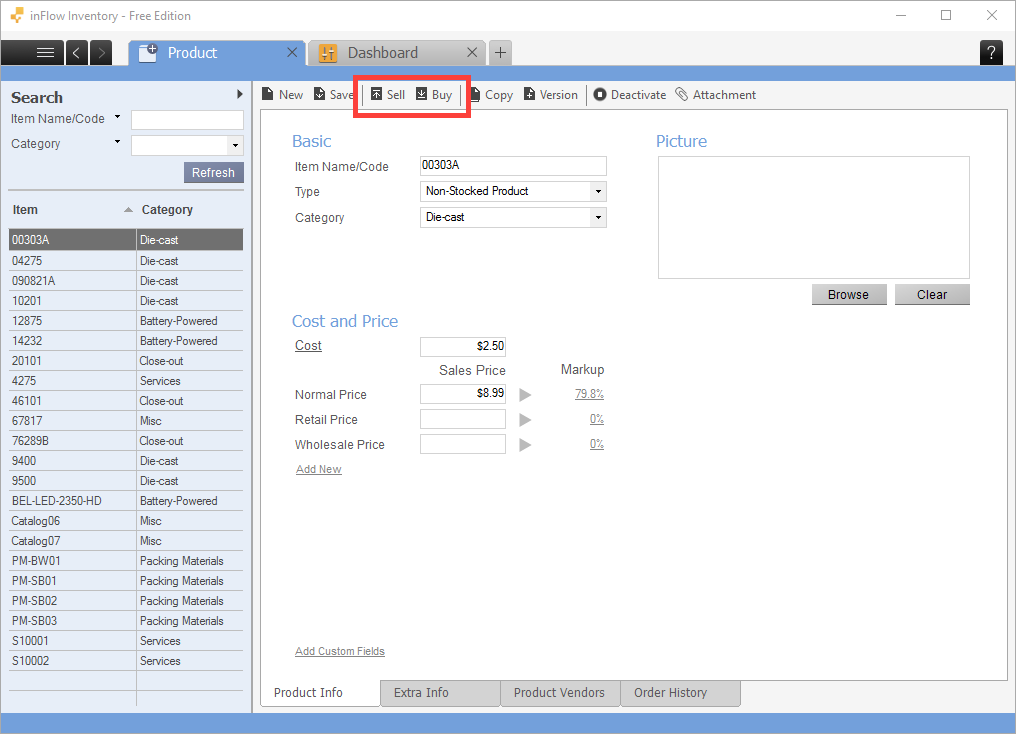Open the product Category dropdown
This screenshot has width=1016, height=734.
point(598,217)
